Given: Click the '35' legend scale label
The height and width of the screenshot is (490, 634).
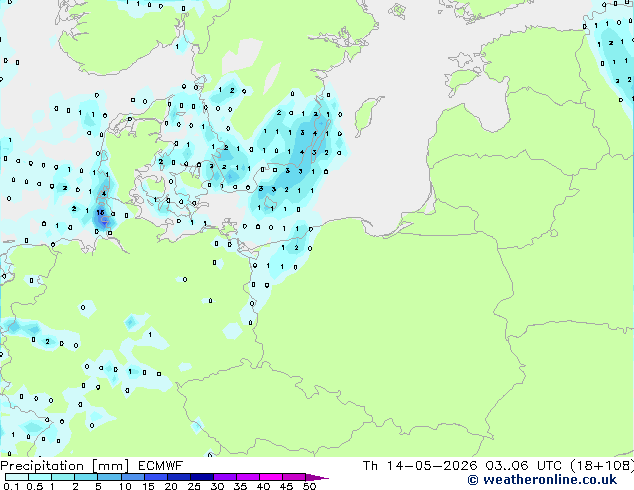Looking at the screenshot, I should 240,486.
